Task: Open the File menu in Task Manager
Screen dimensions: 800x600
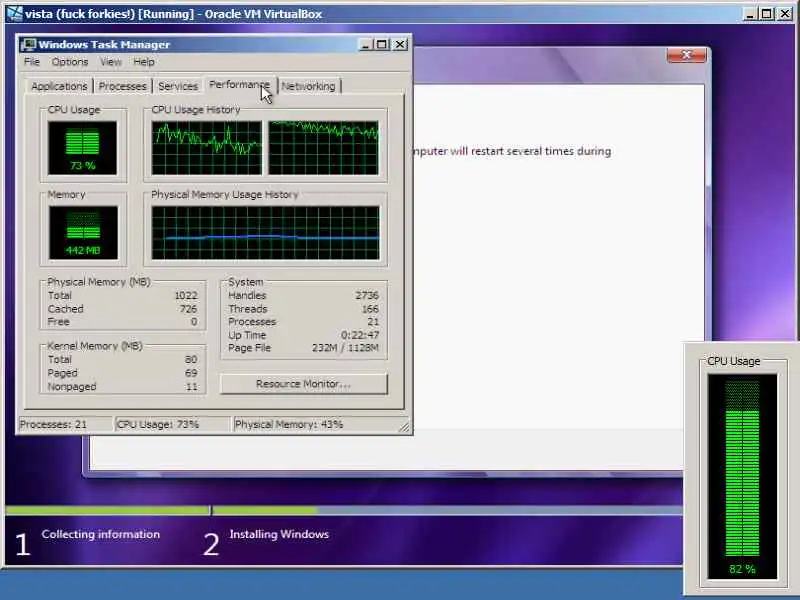Action: pos(32,62)
